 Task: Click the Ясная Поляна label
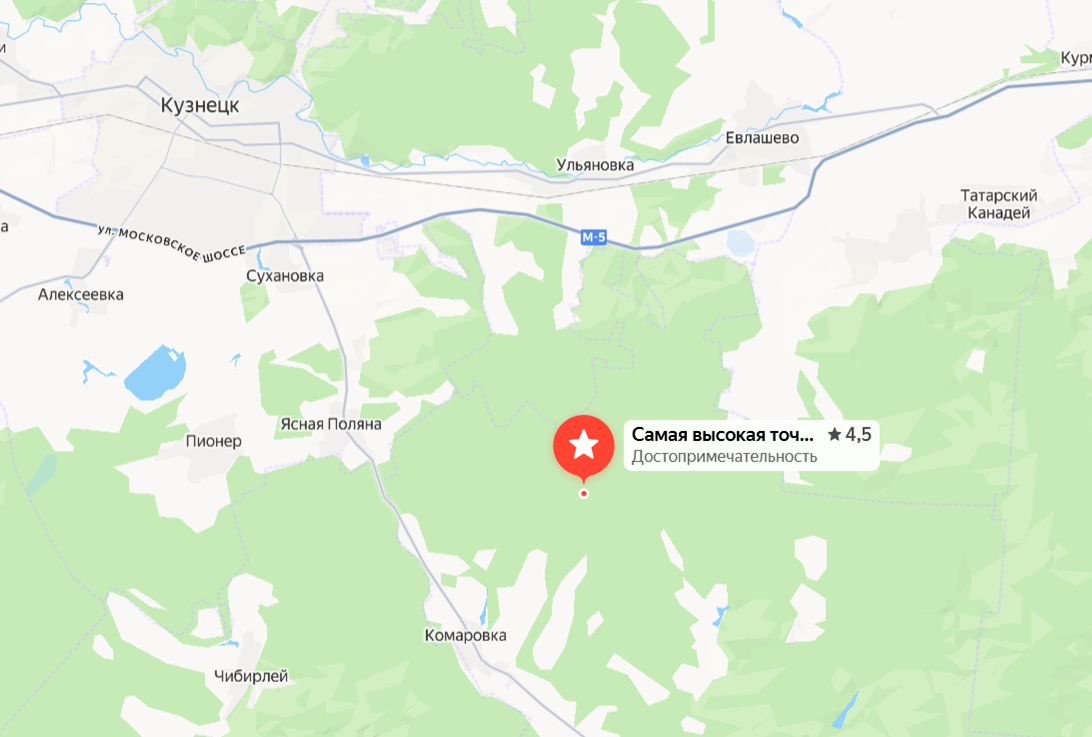[331, 424]
